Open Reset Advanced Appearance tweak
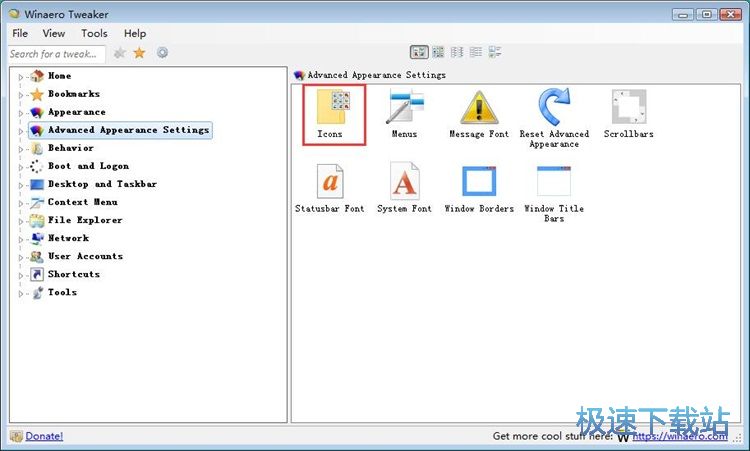The image size is (750, 451). click(x=554, y=119)
